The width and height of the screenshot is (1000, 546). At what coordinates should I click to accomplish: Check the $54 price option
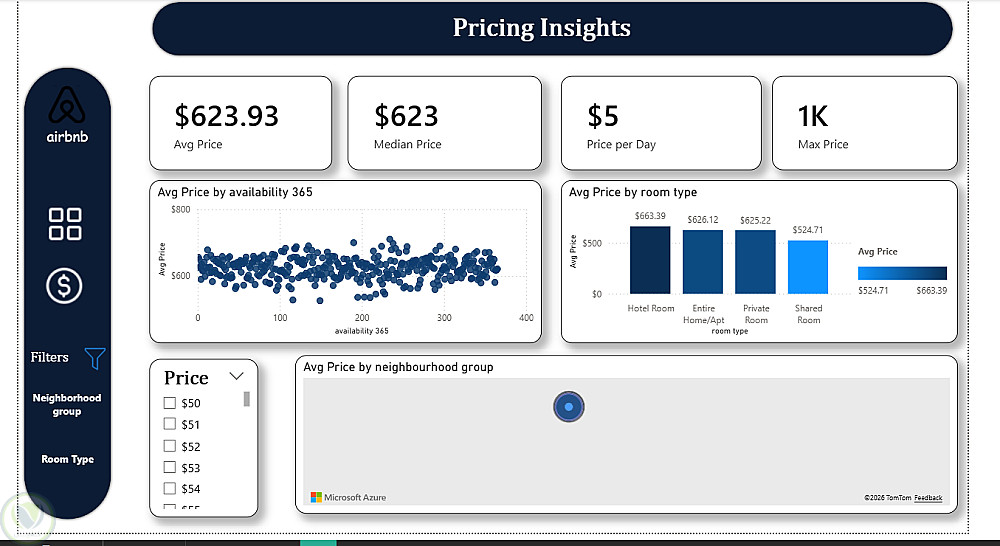coord(170,488)
